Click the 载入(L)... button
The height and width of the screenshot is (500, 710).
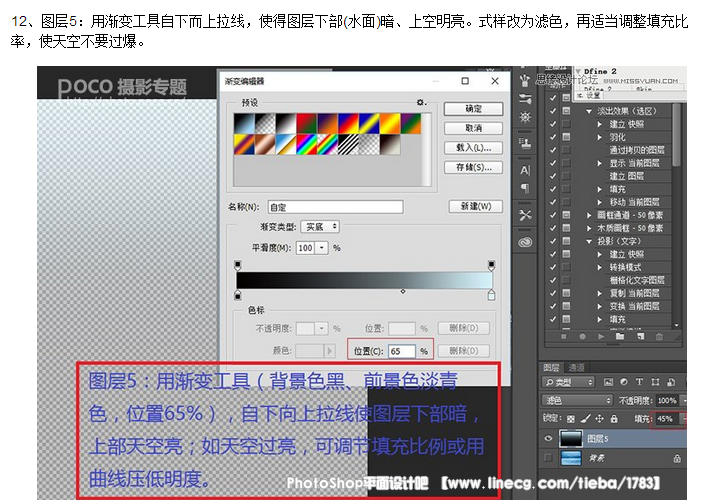pyautogui.click(x=473, y=148)
